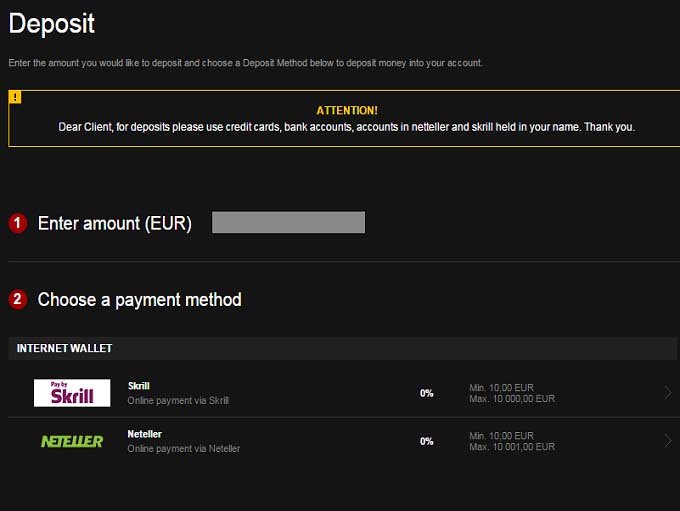The height and width of the screenshot is (511, 680).
Task: Click the red step 2 number badge
Action: click(x=17, y=299)
